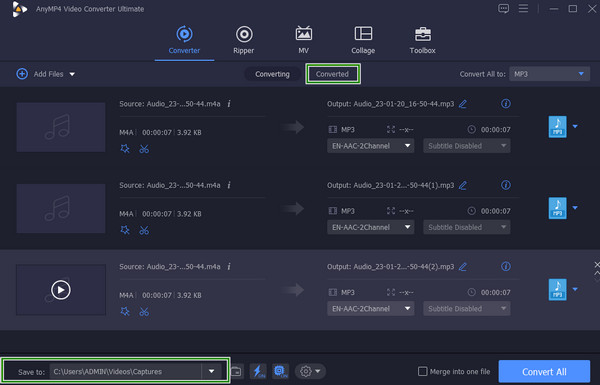
Task: Expand format arrow beside first MP3 icon
Action: pyautogui.click(x=575, y=126)
